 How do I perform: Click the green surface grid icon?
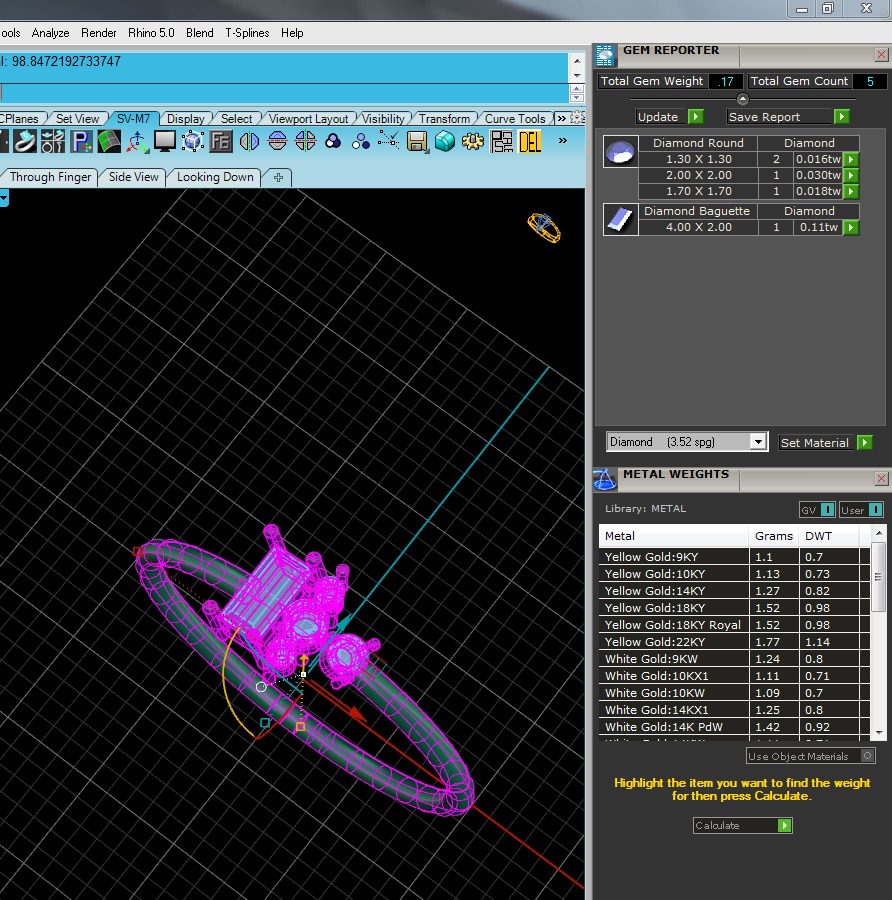click(109, 141)
